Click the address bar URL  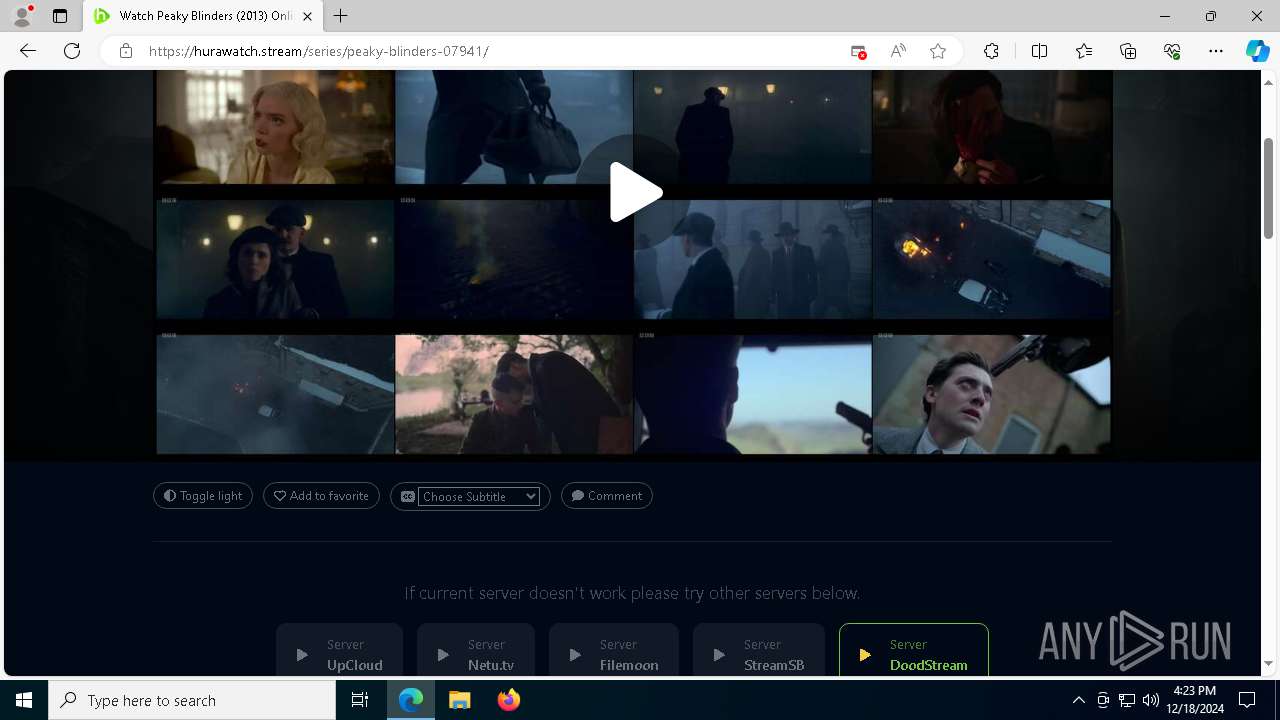point(318,51)
